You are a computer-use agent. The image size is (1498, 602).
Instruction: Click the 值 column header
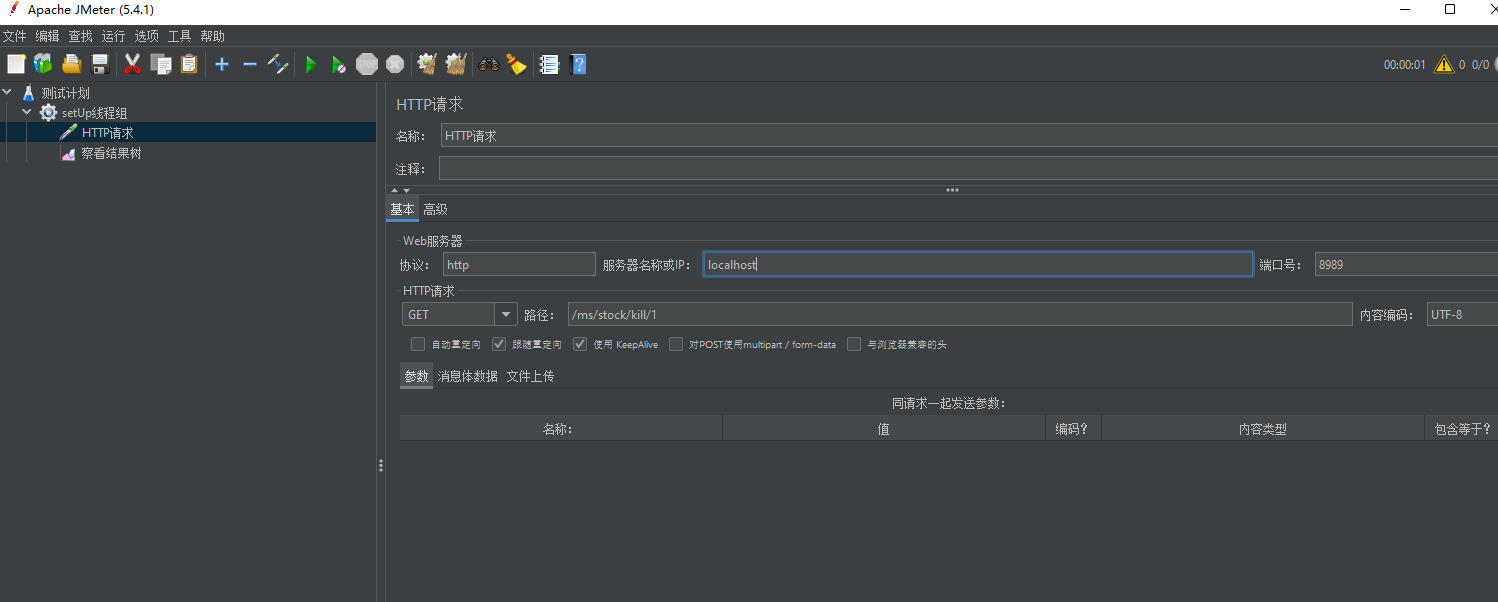click(884, 429)
